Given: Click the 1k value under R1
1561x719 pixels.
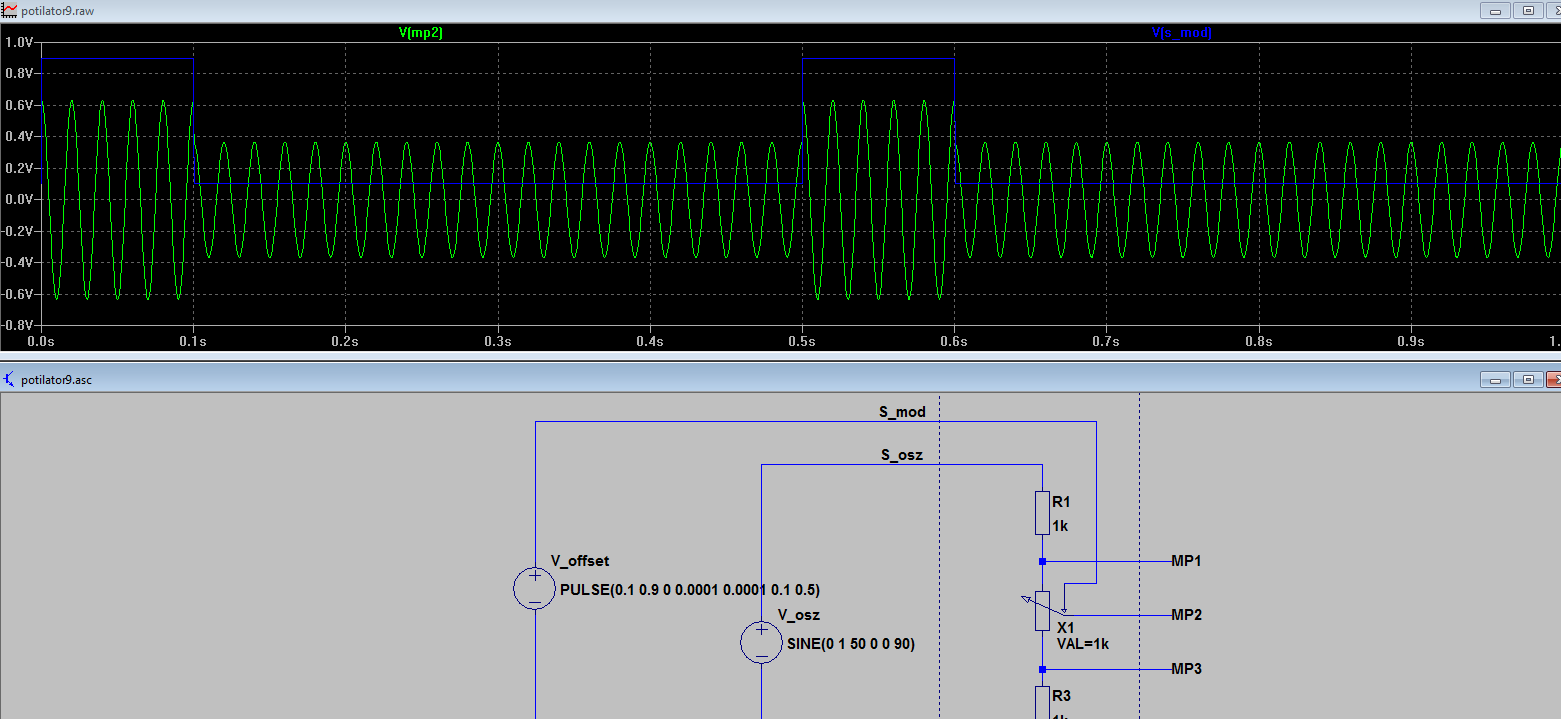Looking at the screenshot, I should (x=1060, y=525).
